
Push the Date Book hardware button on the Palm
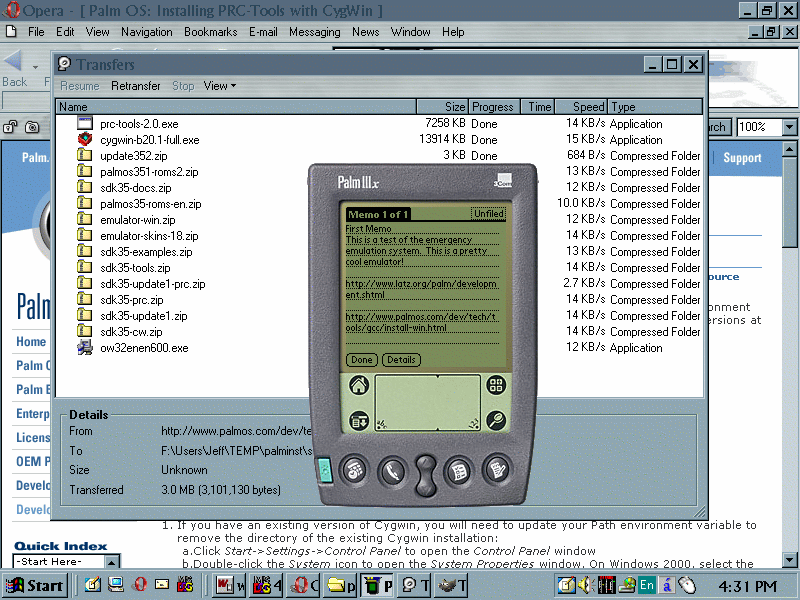[355, 470]
